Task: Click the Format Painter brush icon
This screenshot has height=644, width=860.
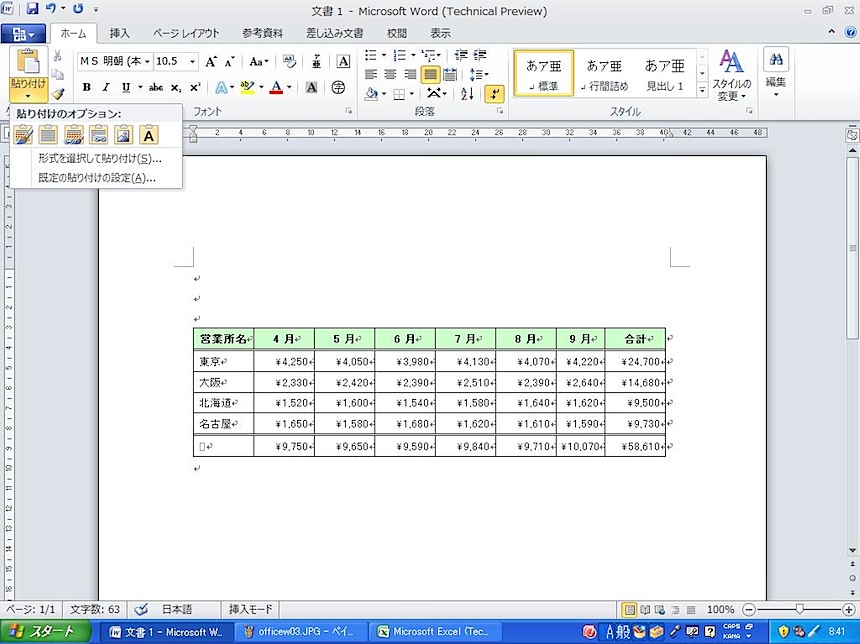Action: click(x=58, y=93)
